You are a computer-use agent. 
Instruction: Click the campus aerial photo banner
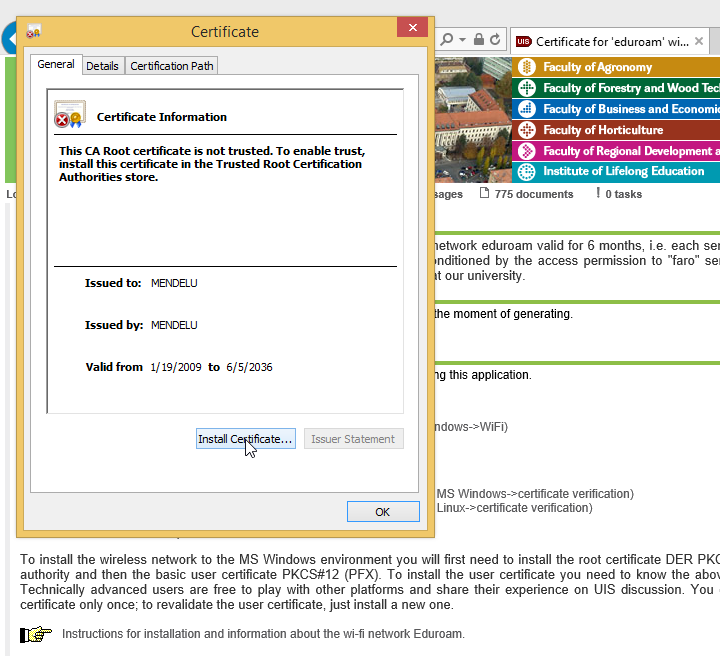(473, 119)
